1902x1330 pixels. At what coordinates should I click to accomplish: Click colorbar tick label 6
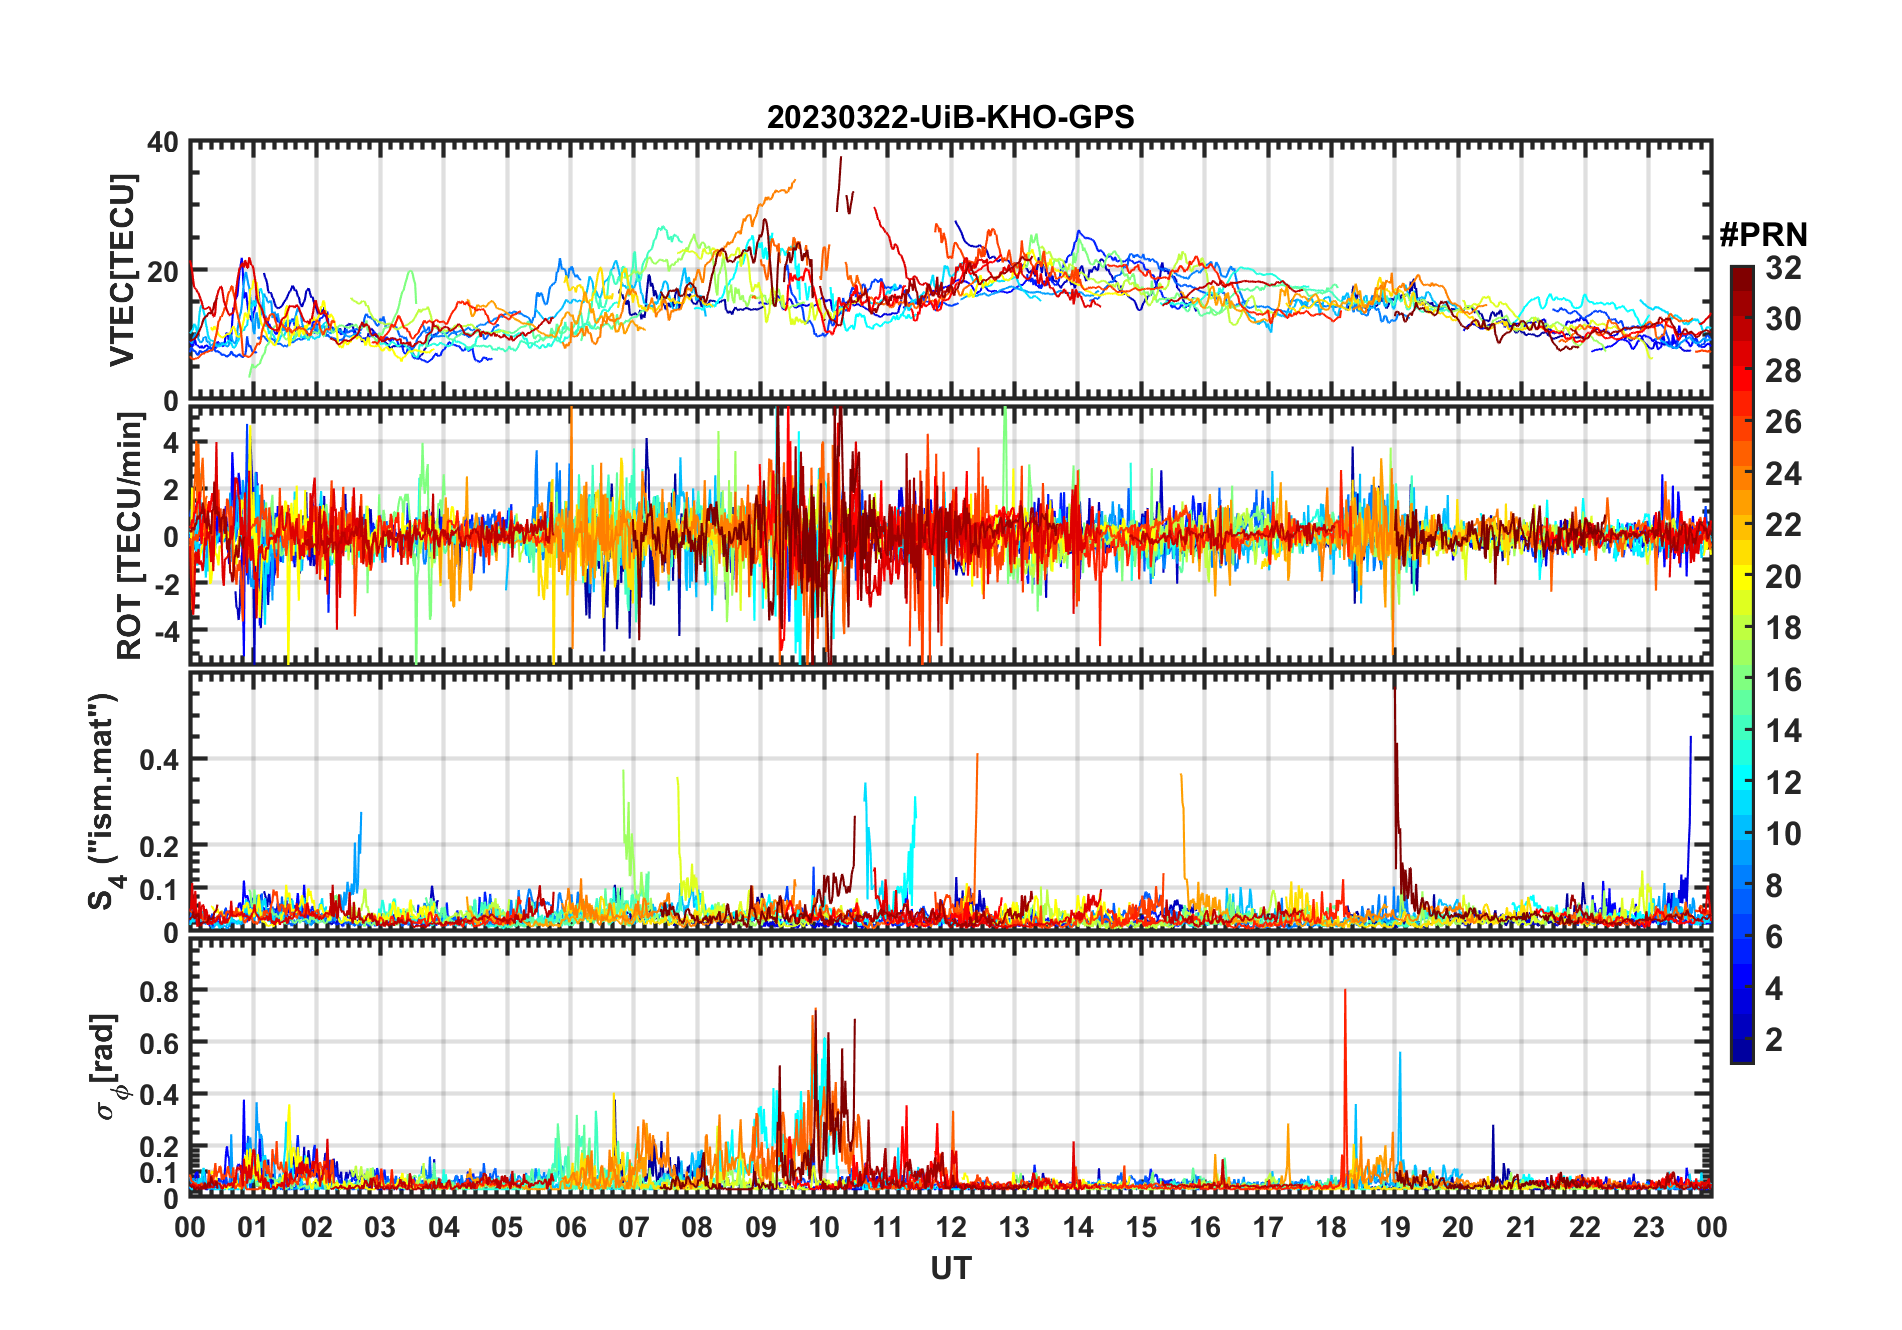pos(1774,937)
